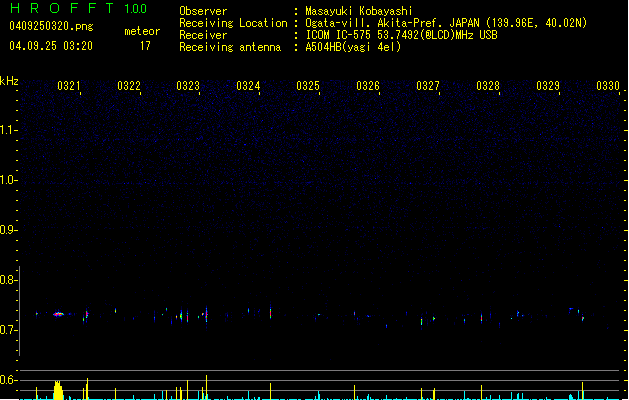Click the 0322 time axis marker
Image resolution: width=629 pixels, height=400 pixels.
129,86
